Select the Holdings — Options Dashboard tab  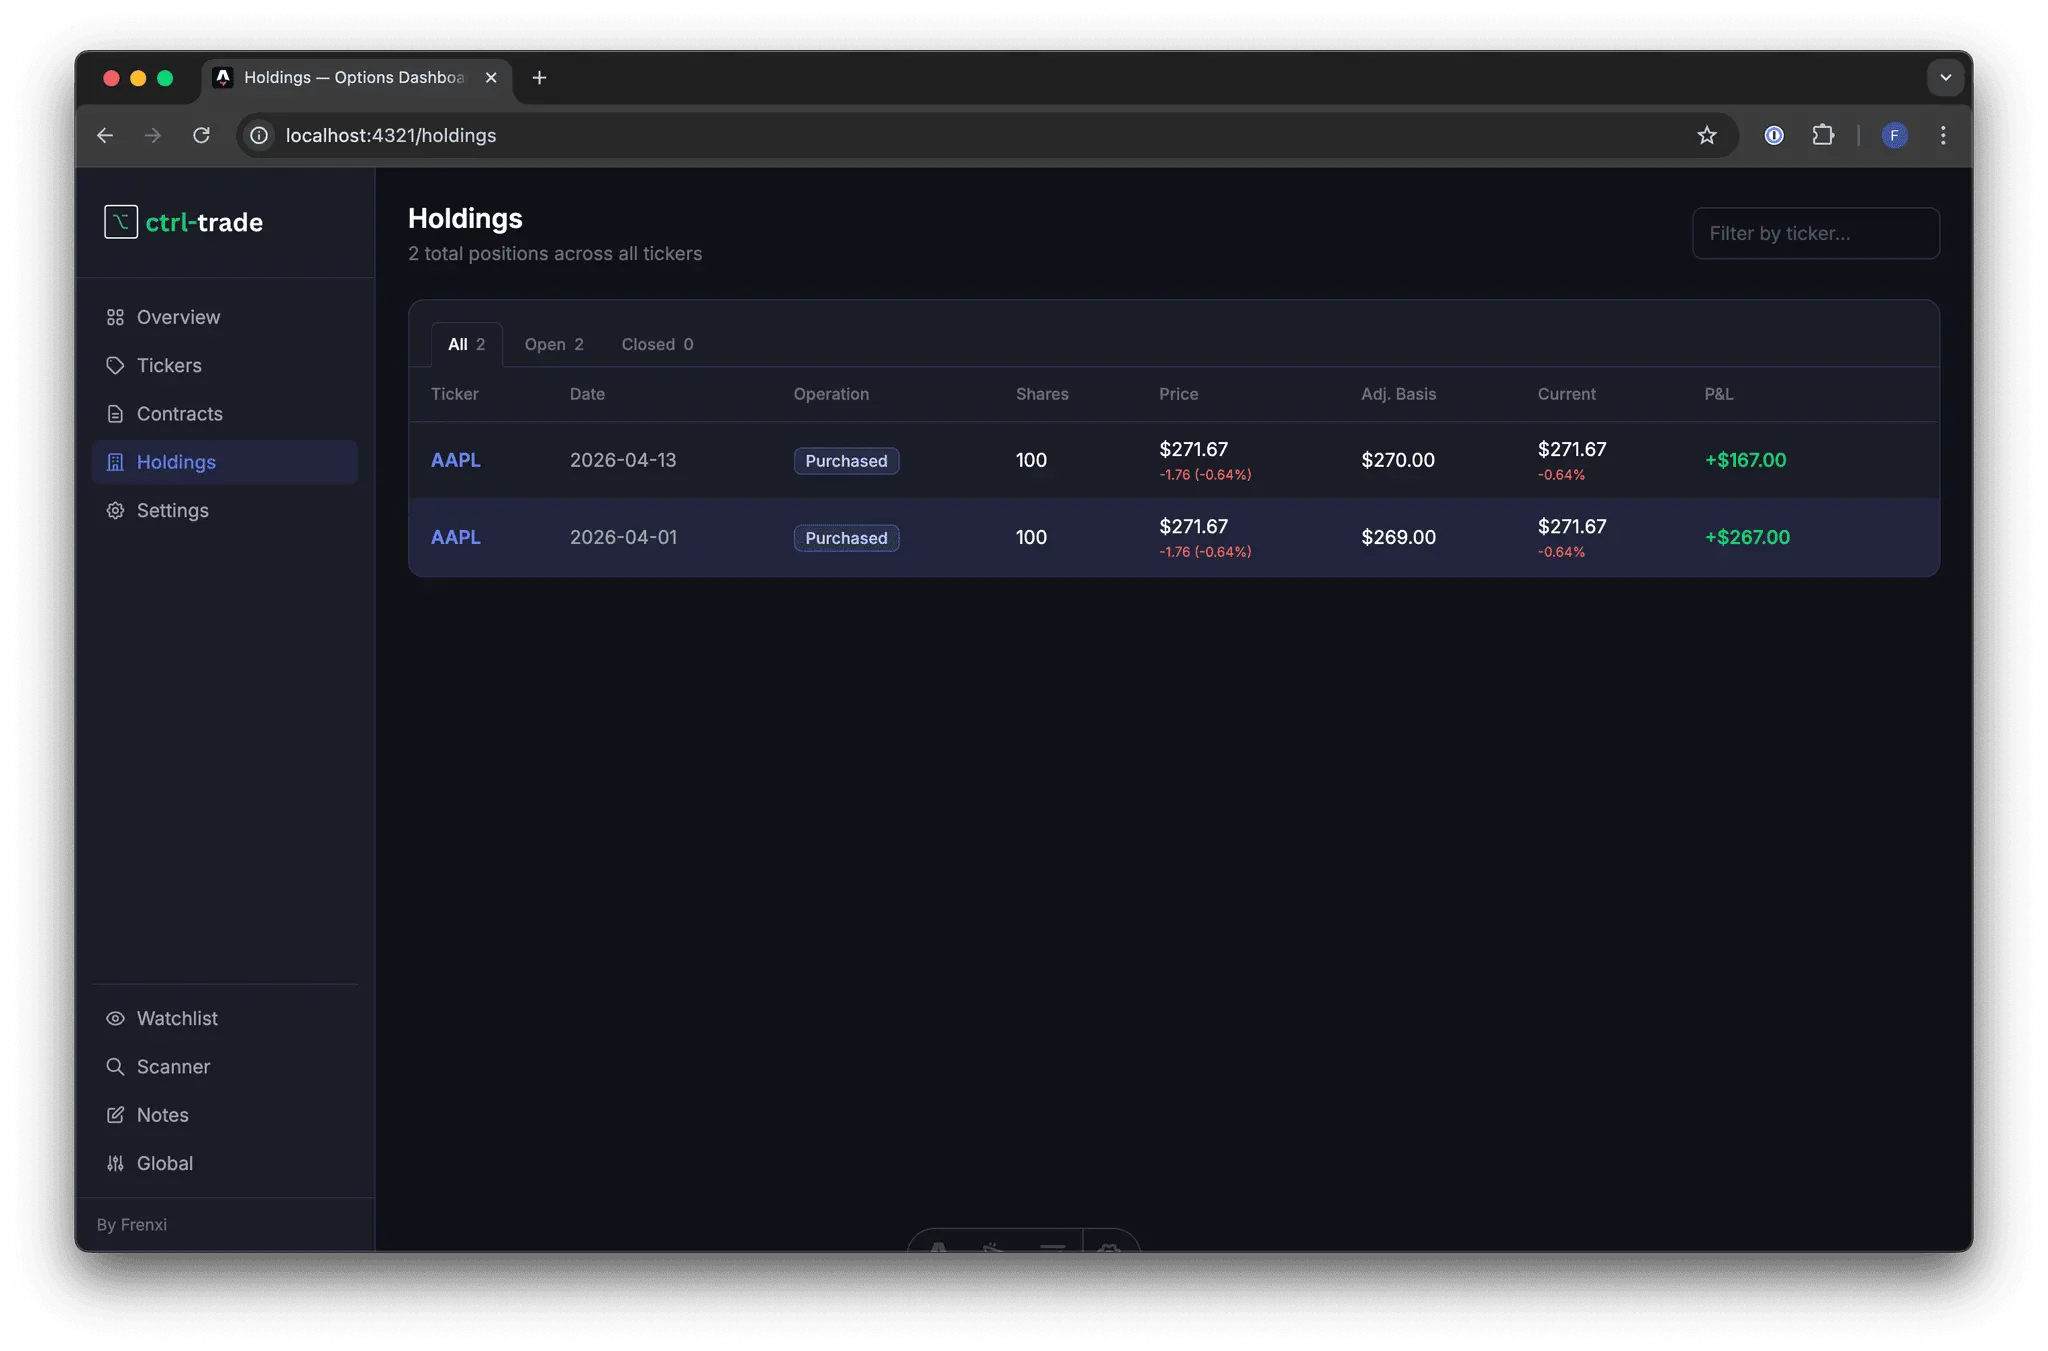(x=357, y=78)
